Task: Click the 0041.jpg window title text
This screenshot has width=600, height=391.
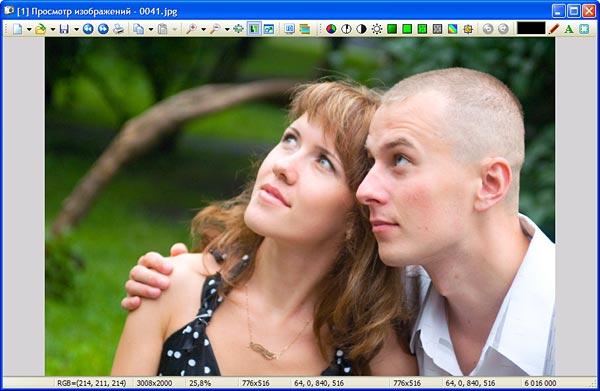Action: [x=158, y=11]
